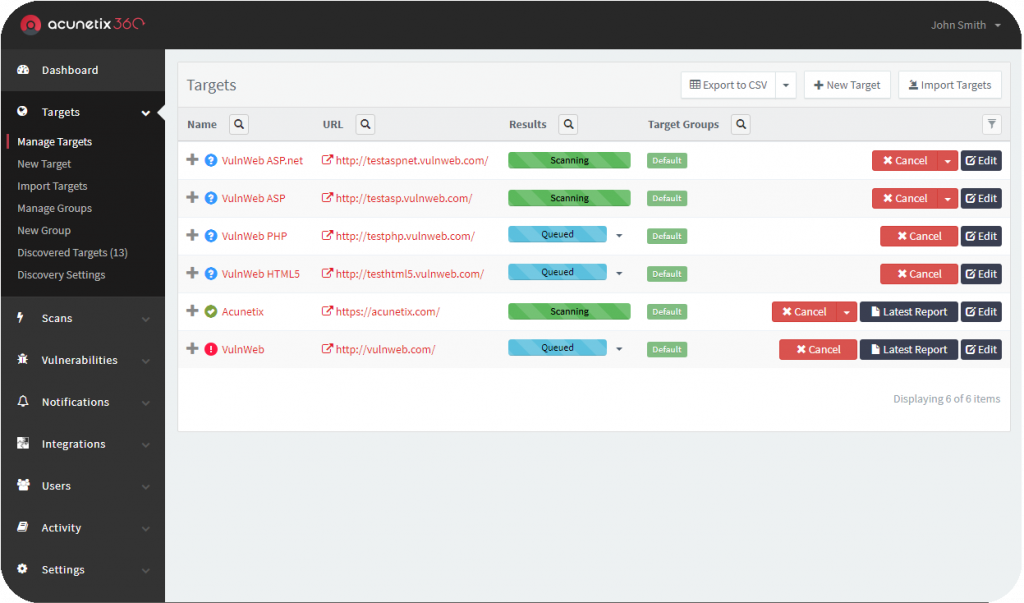Expand the VulnWeb ASP.net row plus
The height and width of the screenshot is (603, 1024).
[x=192, y=159]
